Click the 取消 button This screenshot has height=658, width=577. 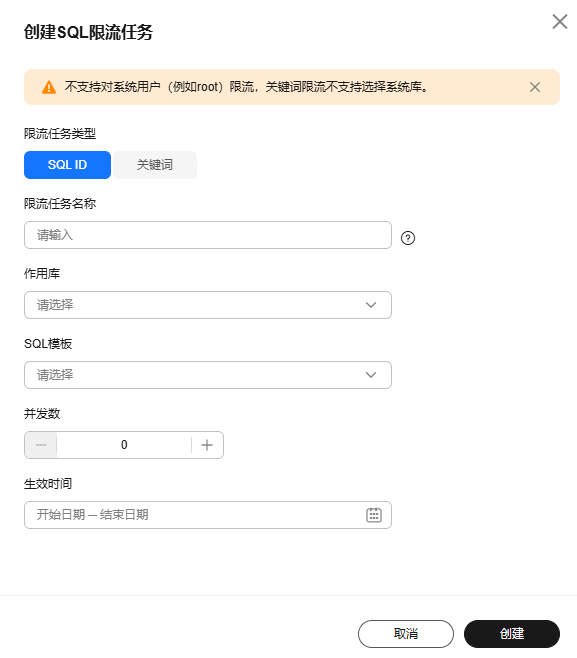coord(405,634)
